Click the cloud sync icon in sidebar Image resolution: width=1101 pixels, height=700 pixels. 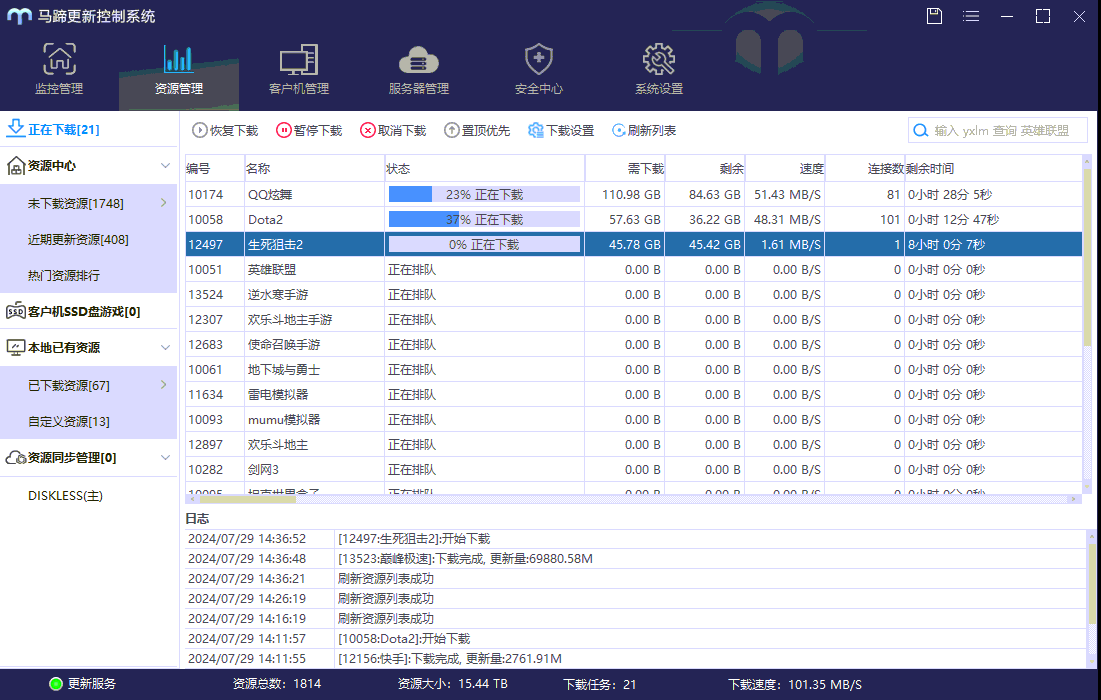click(15, 458)
